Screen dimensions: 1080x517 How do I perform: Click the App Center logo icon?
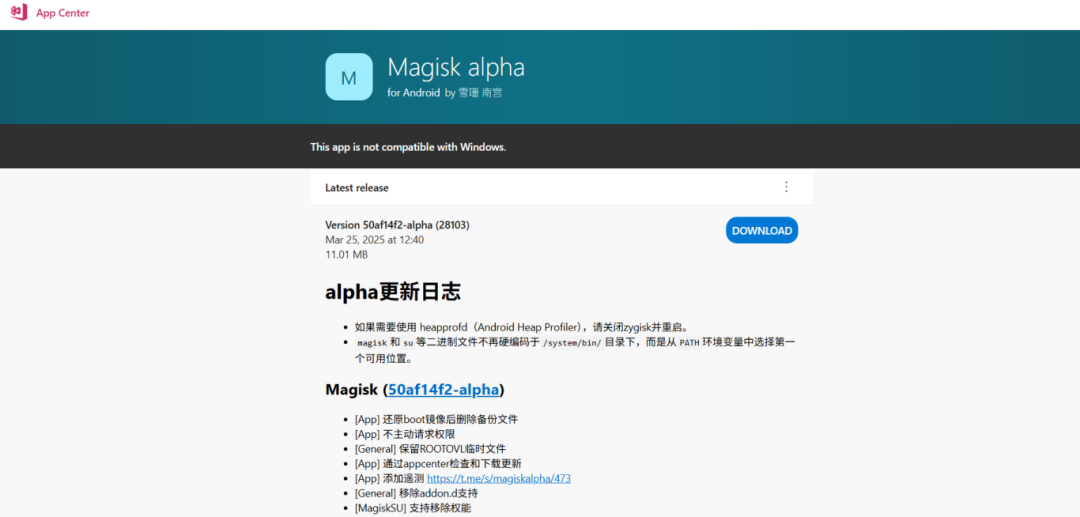click(x=19, y=12)
